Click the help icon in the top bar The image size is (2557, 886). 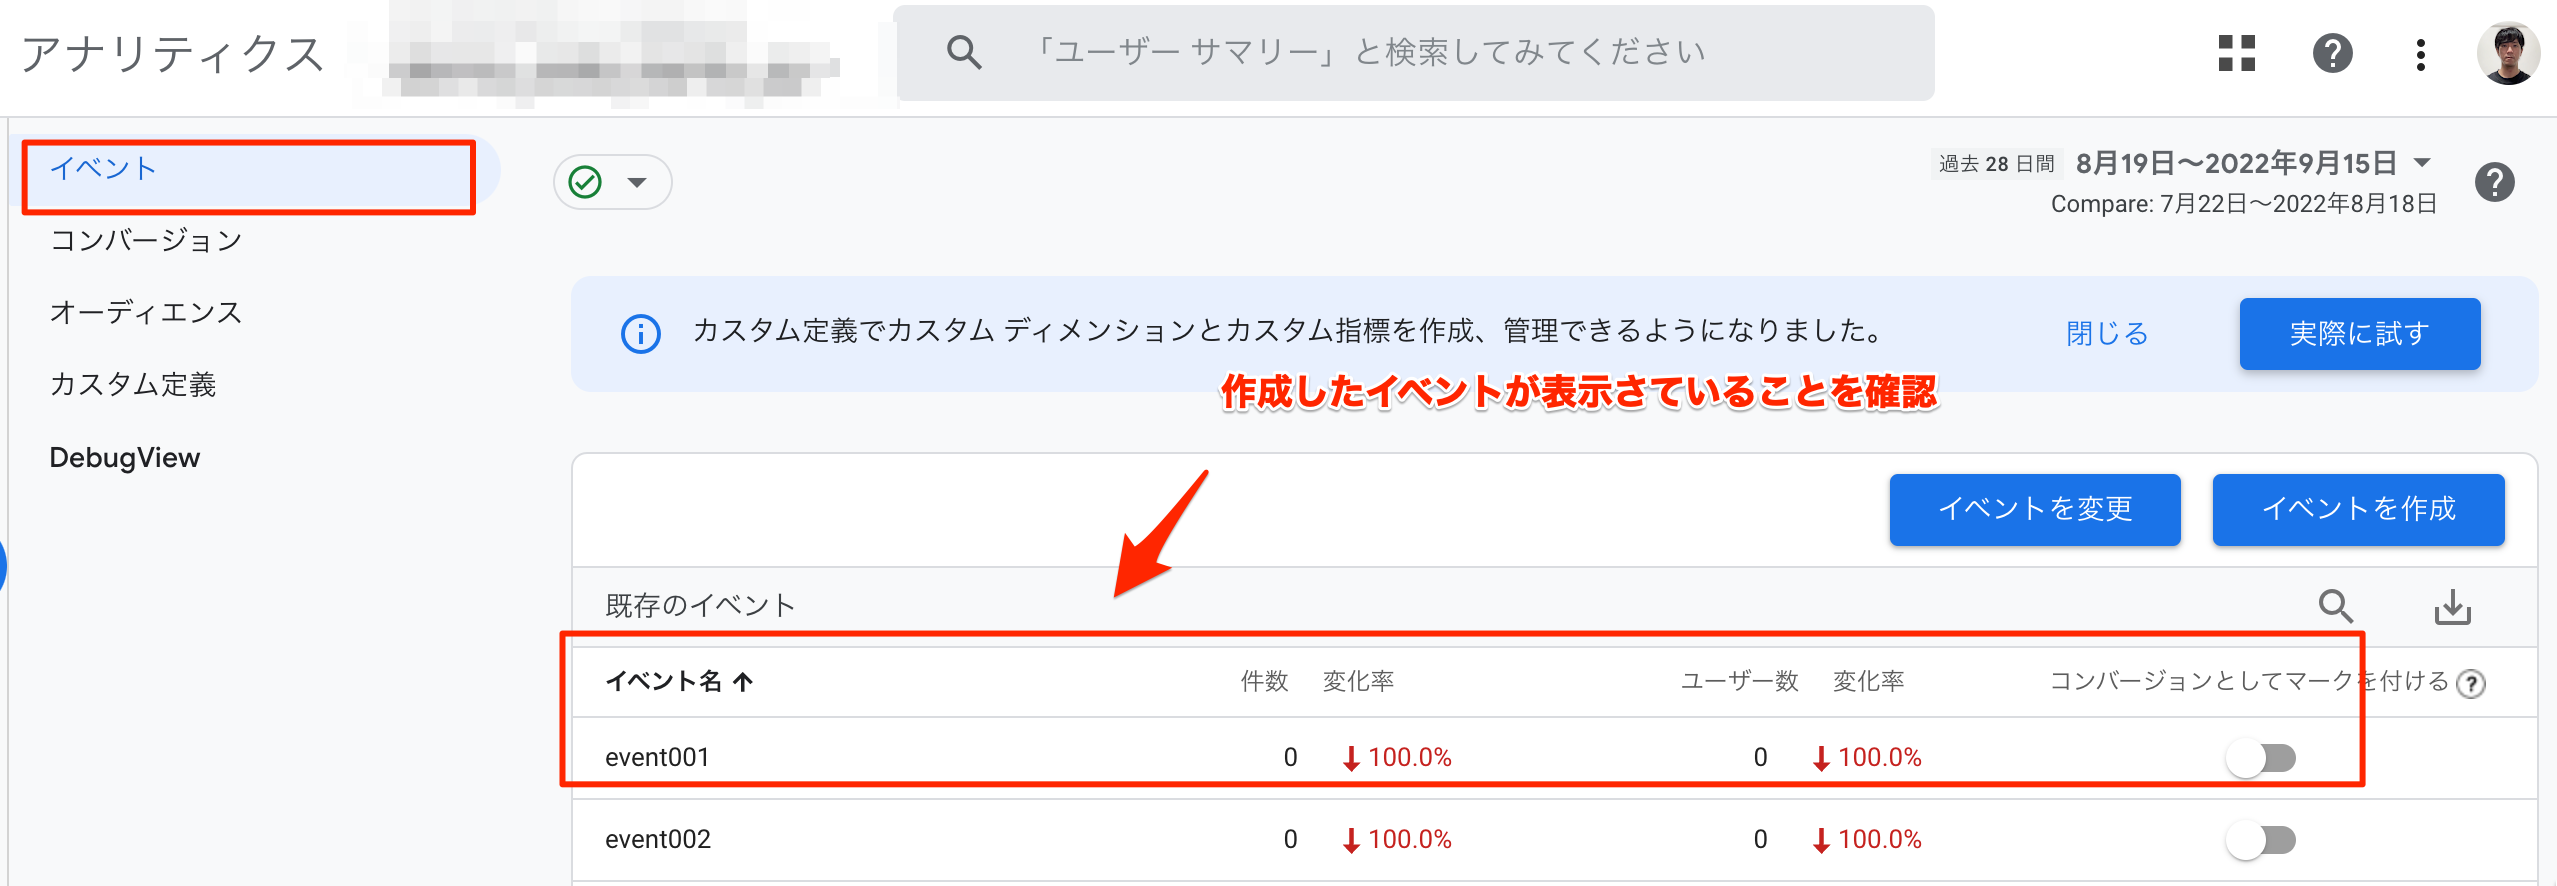(2332, 53)
